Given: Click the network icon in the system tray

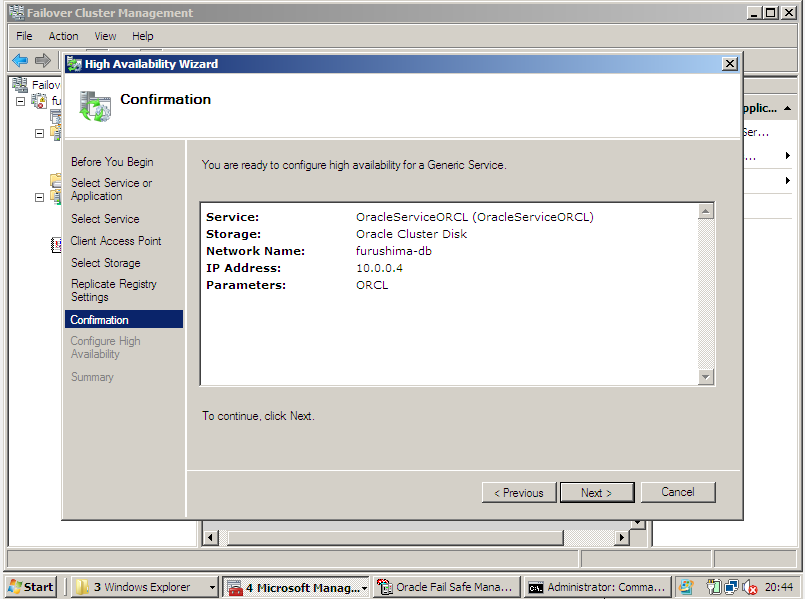Looking at the screenshot, I should coord(730,588).
